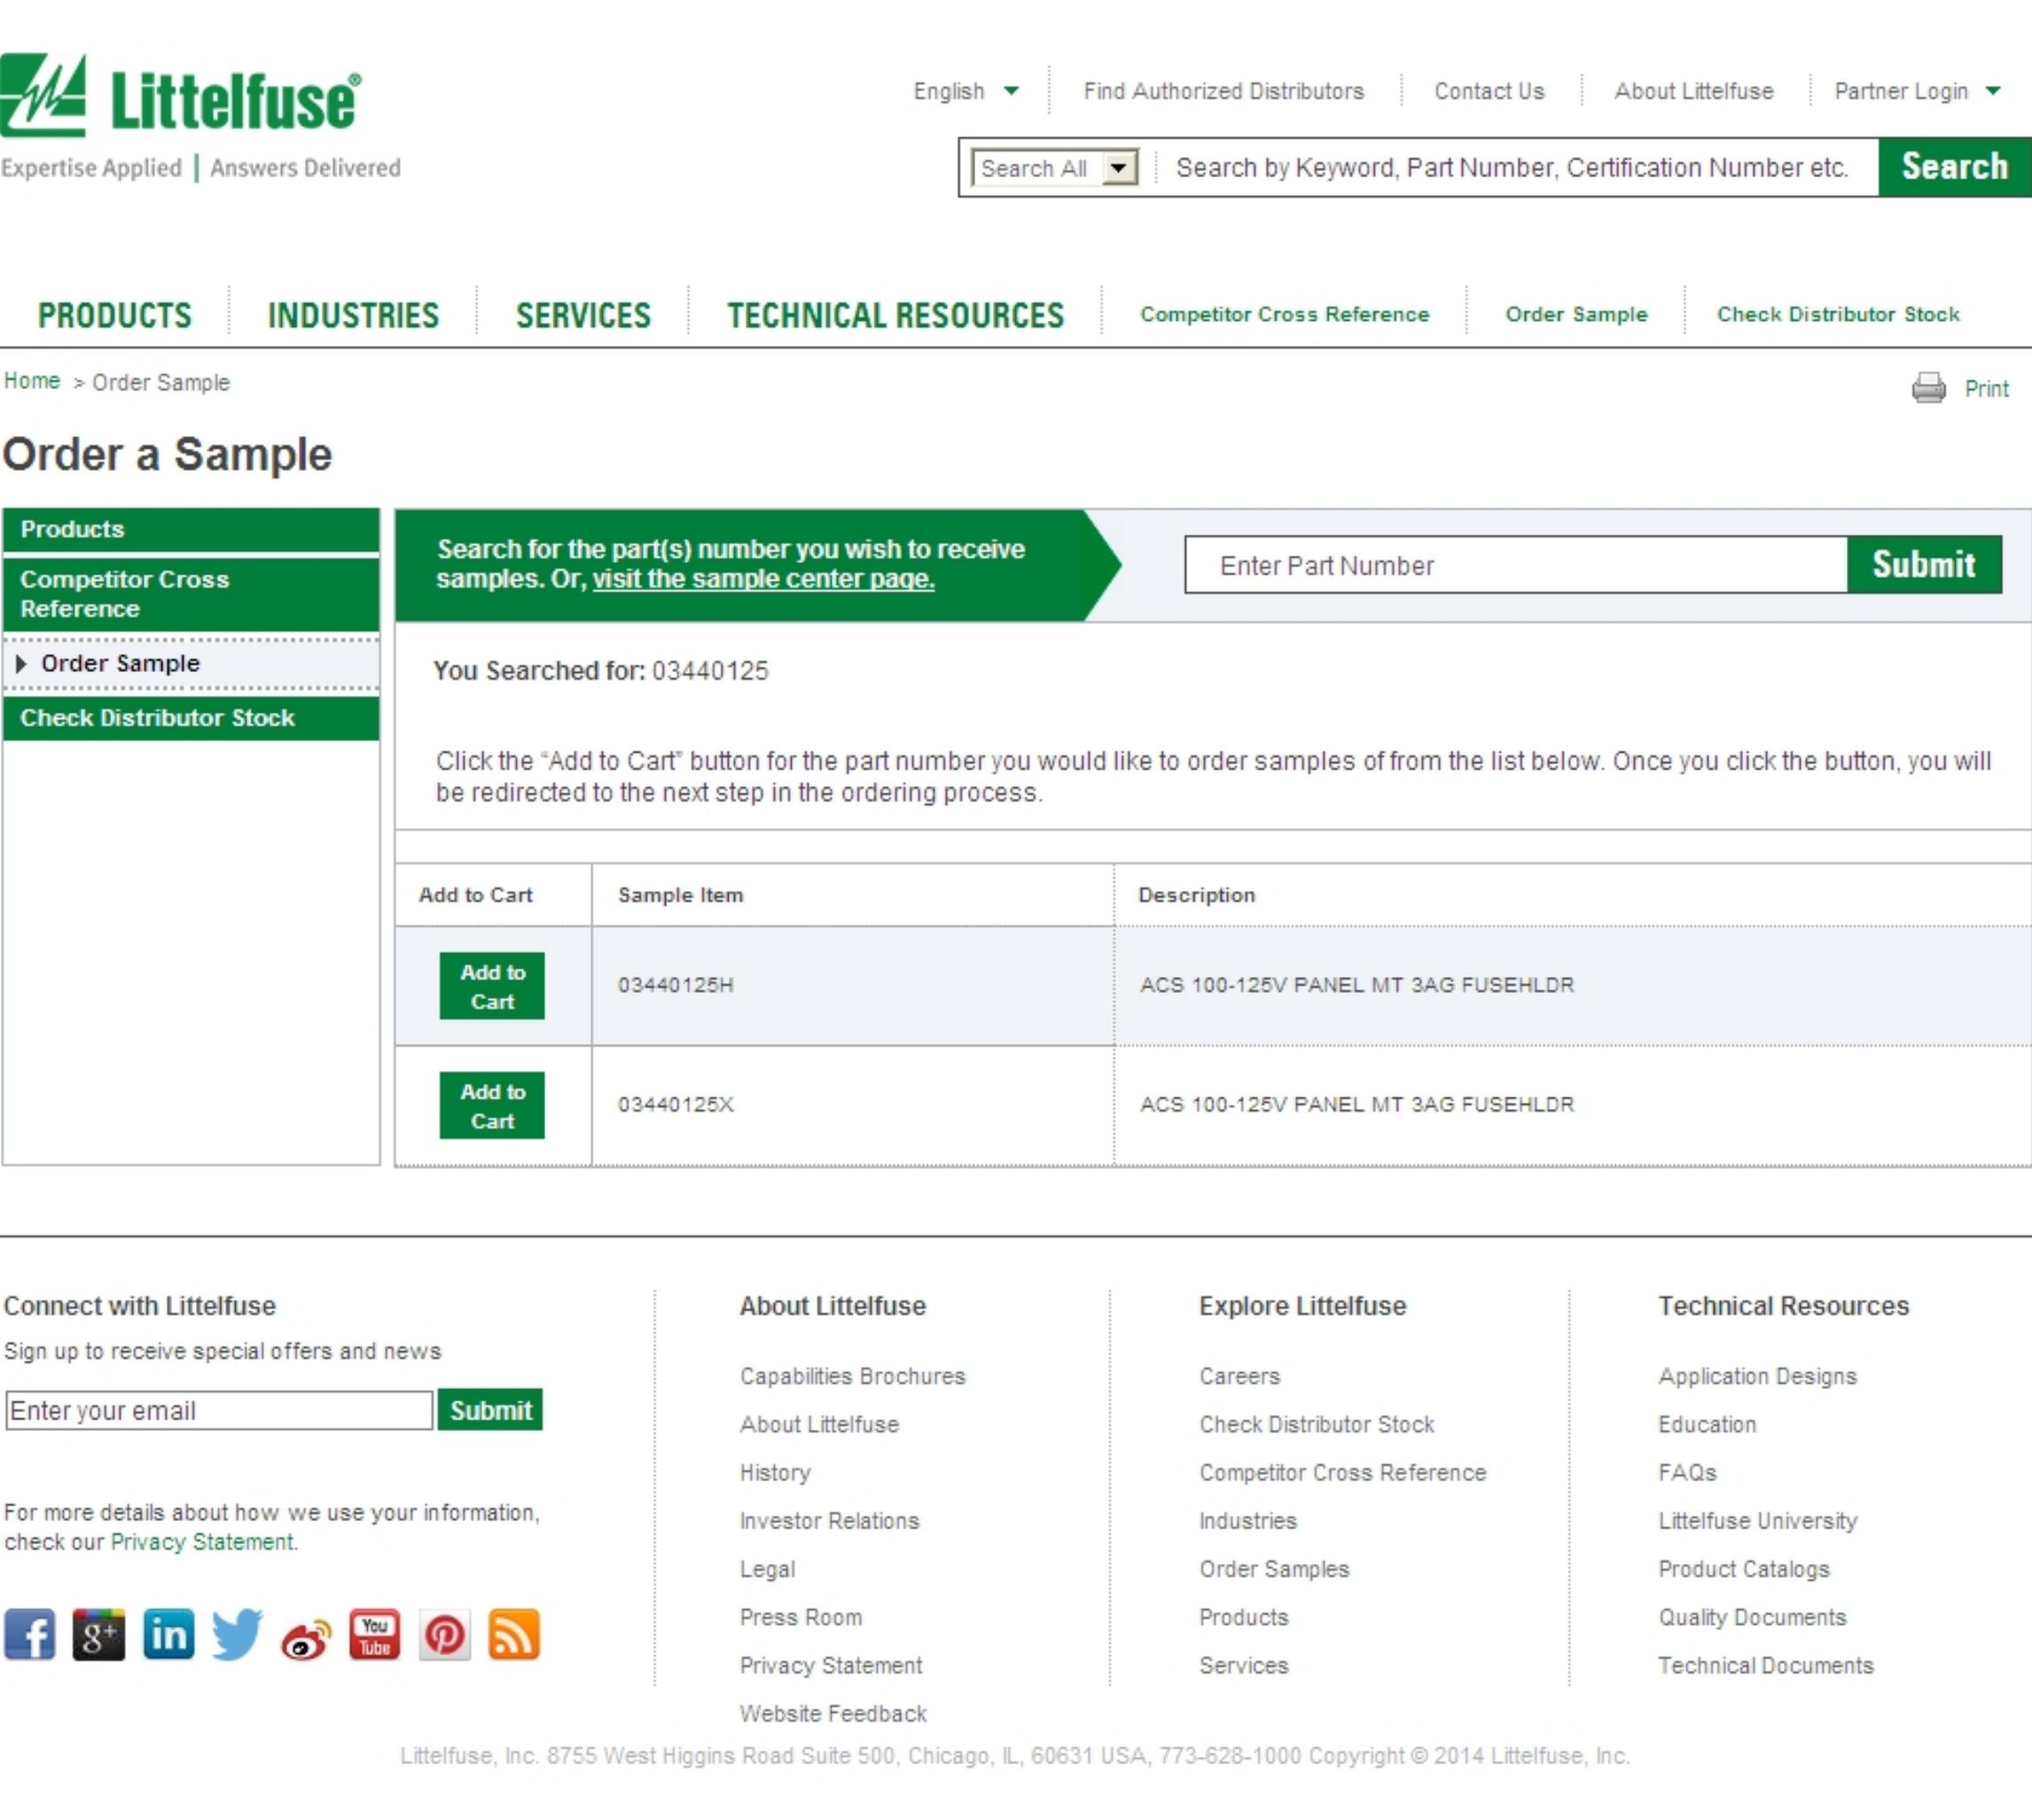Viewport: 2032px width, 1820px height.
Task: Open the History footer link
Action: tap(775, 1472)
